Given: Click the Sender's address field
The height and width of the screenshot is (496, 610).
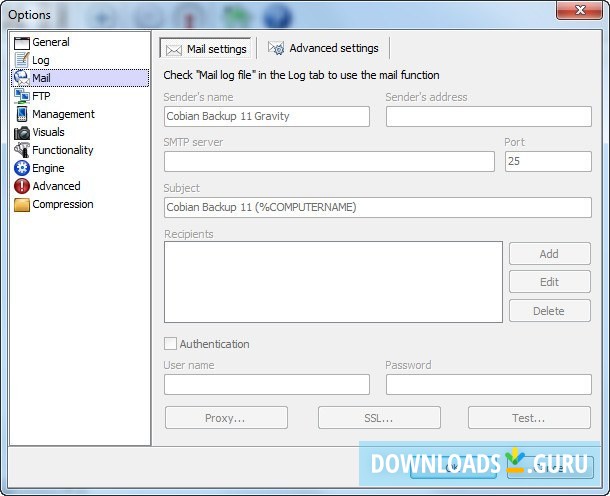Looking at the screenshot, I should [x=489, y=116].
